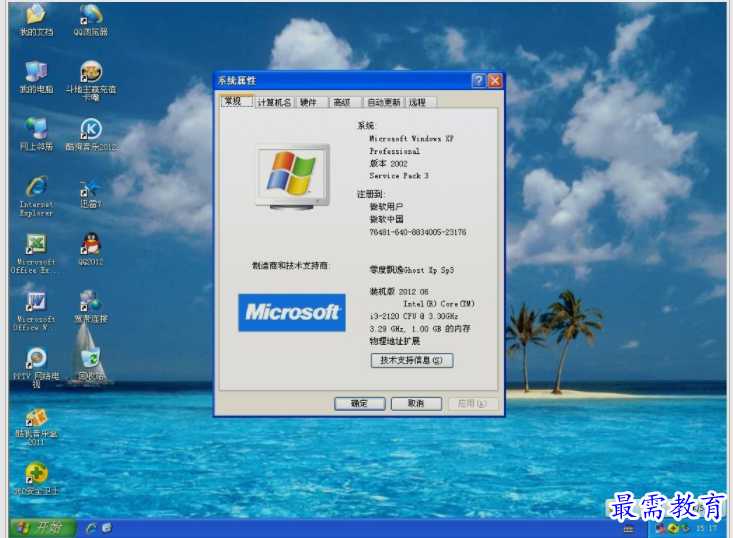
Task: Launch 360安全卫士 from the desktop
Action: tap(36, 479)
